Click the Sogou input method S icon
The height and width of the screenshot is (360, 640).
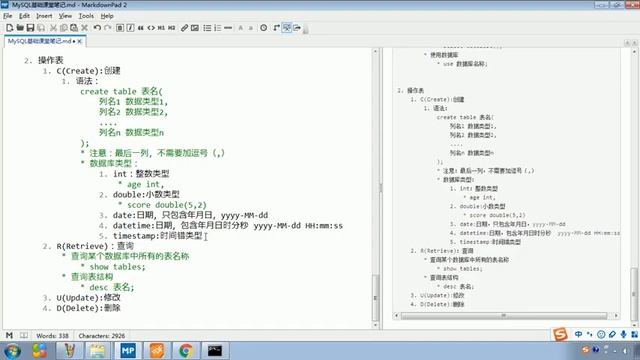click(560, 334)
